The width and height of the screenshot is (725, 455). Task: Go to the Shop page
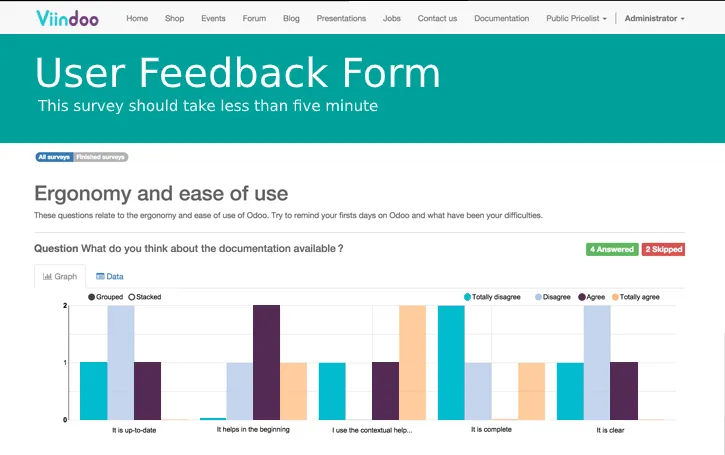click(x=174, y=18)
